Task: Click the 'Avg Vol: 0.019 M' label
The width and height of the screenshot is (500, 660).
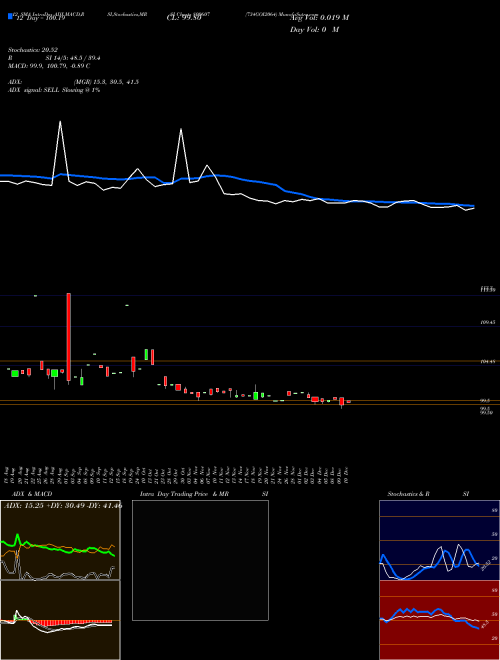Action: [319, 18]
